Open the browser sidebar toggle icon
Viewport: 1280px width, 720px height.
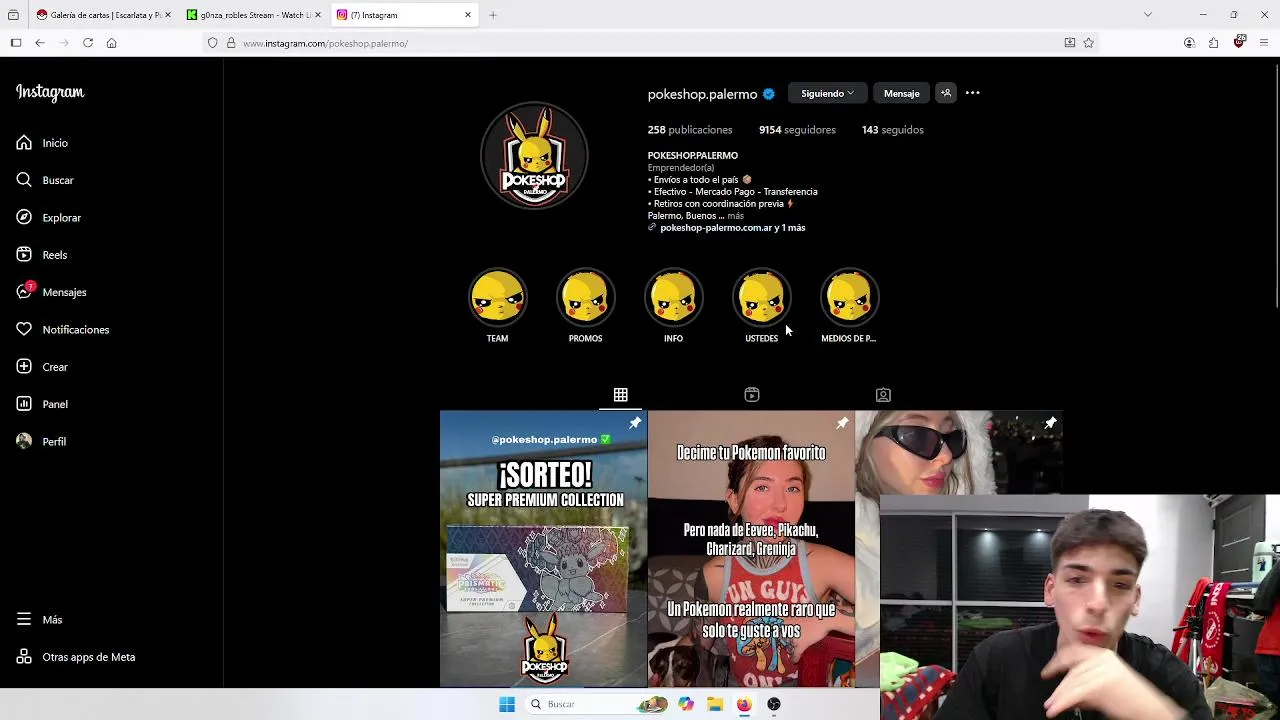(x=16, y=43)
